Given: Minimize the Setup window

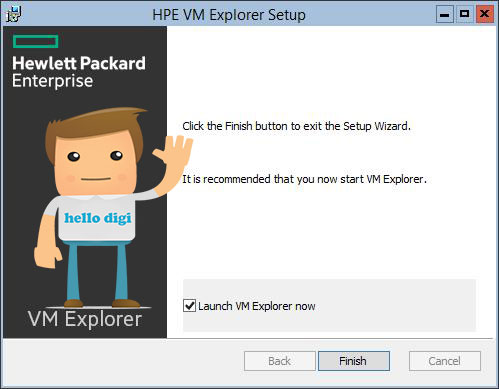Looking at the screenshot, I should click(x=445, y=14).
